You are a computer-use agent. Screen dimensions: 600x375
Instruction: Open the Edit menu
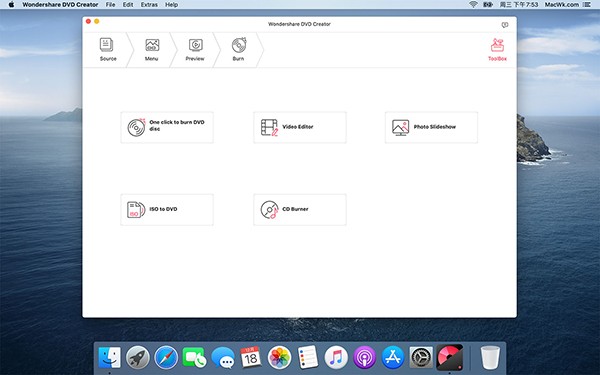(x=128, y=5)
